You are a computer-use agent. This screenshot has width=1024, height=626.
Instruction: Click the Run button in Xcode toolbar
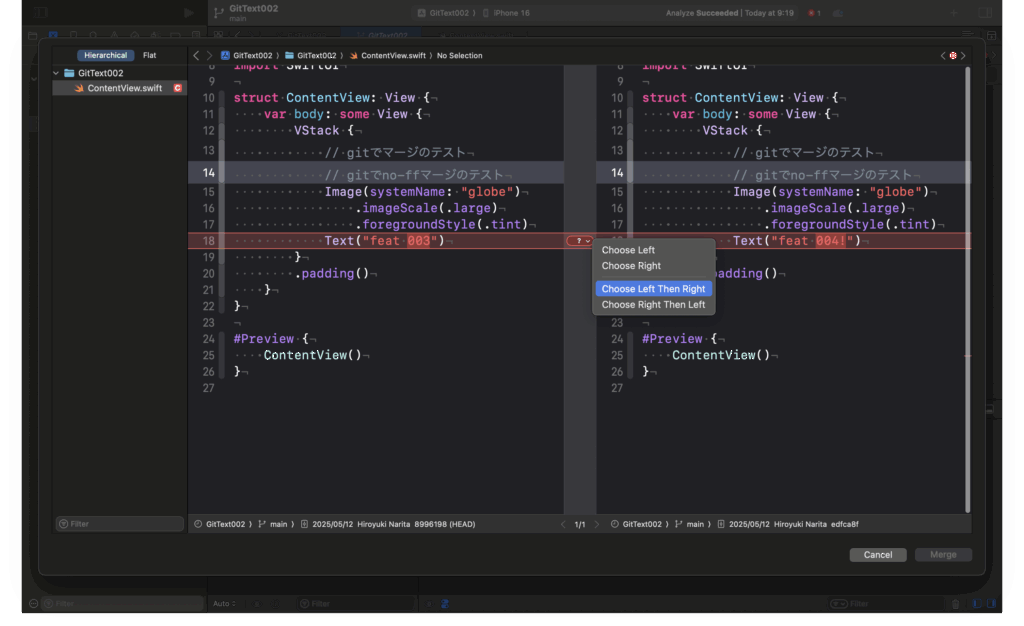189,12
